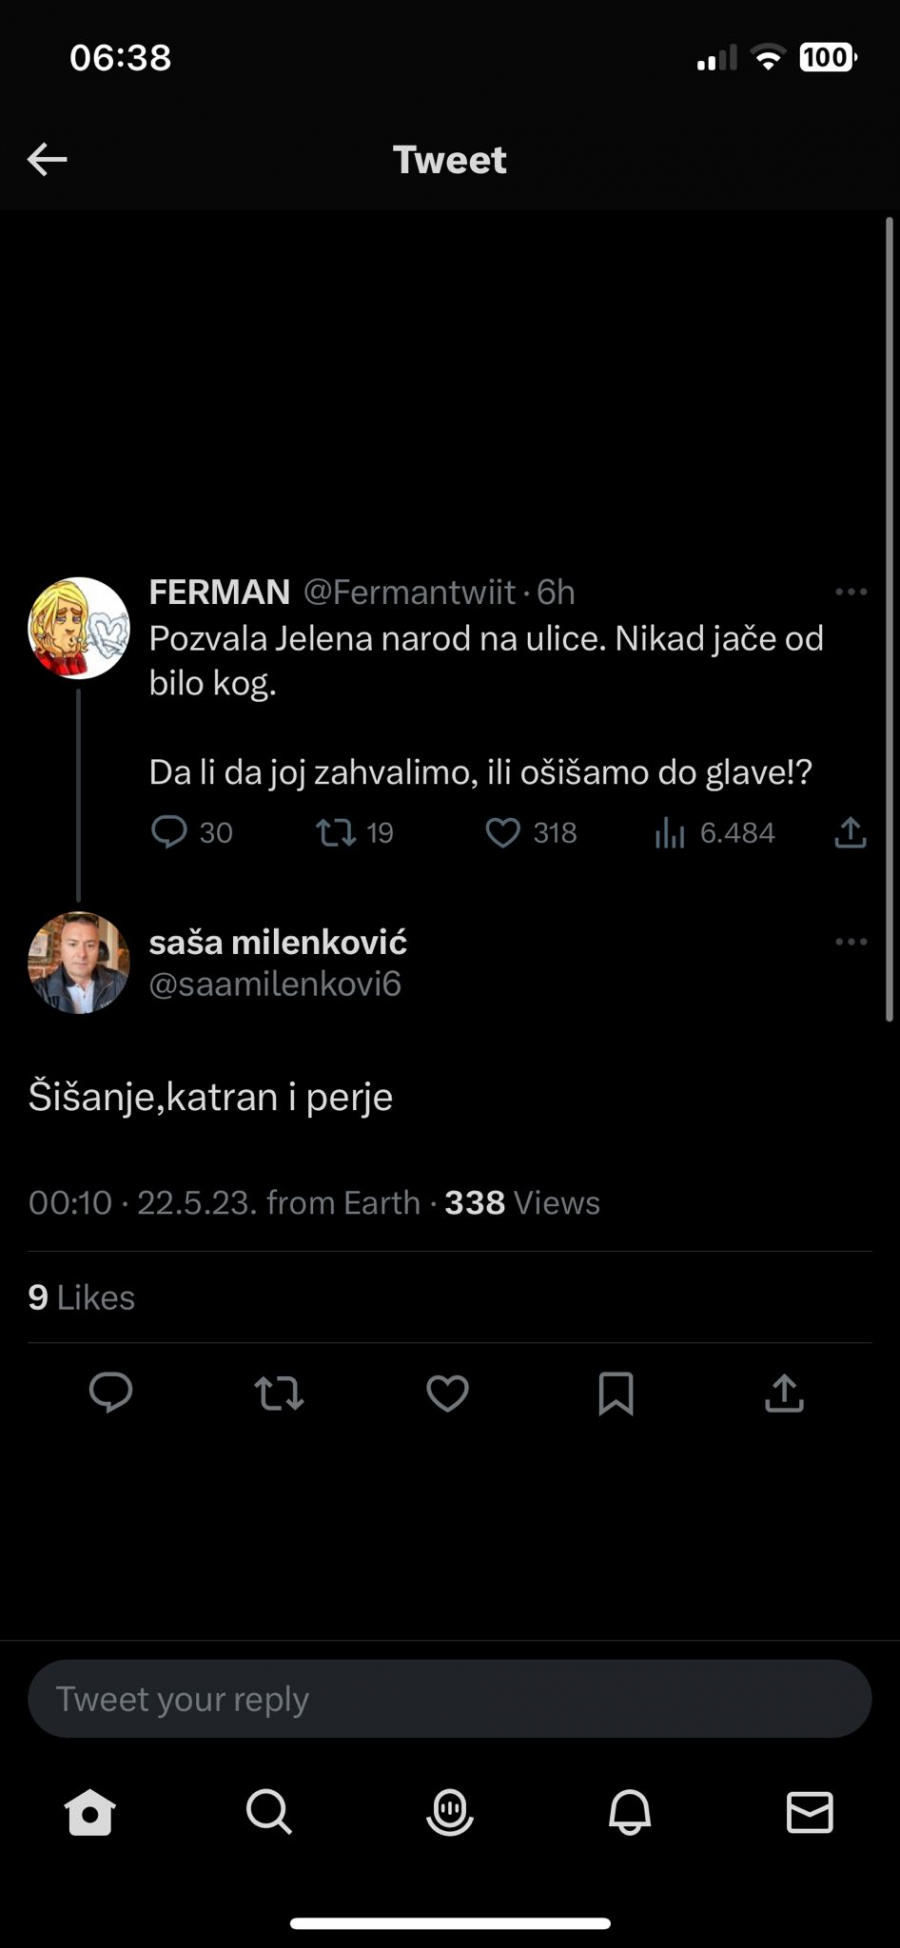Like the Šišanje, katran i perje tweet
The image size is (900, 1948).
click(x=447, y=1393)
